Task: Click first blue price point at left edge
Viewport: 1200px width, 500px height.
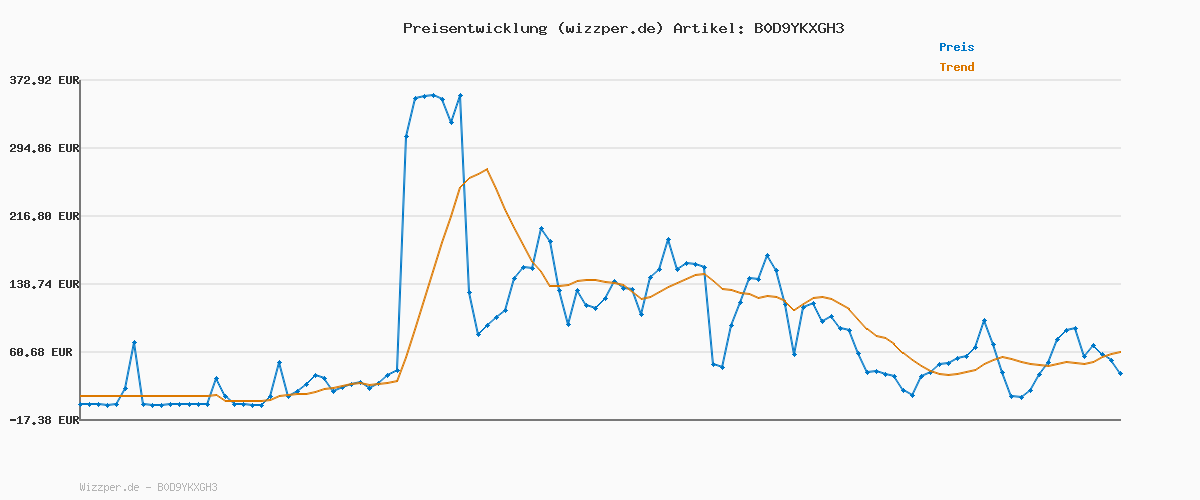Action: [81, 404]
